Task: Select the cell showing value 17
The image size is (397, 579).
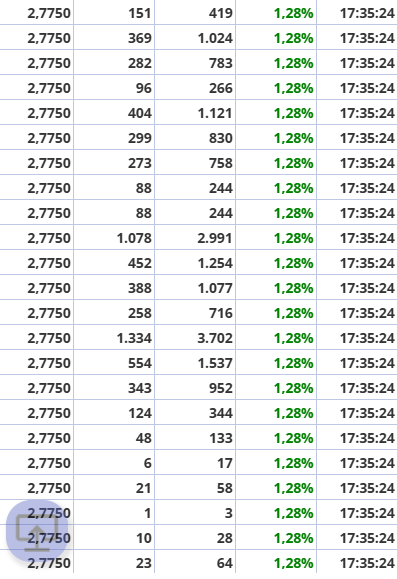Action: click(195, 463)
